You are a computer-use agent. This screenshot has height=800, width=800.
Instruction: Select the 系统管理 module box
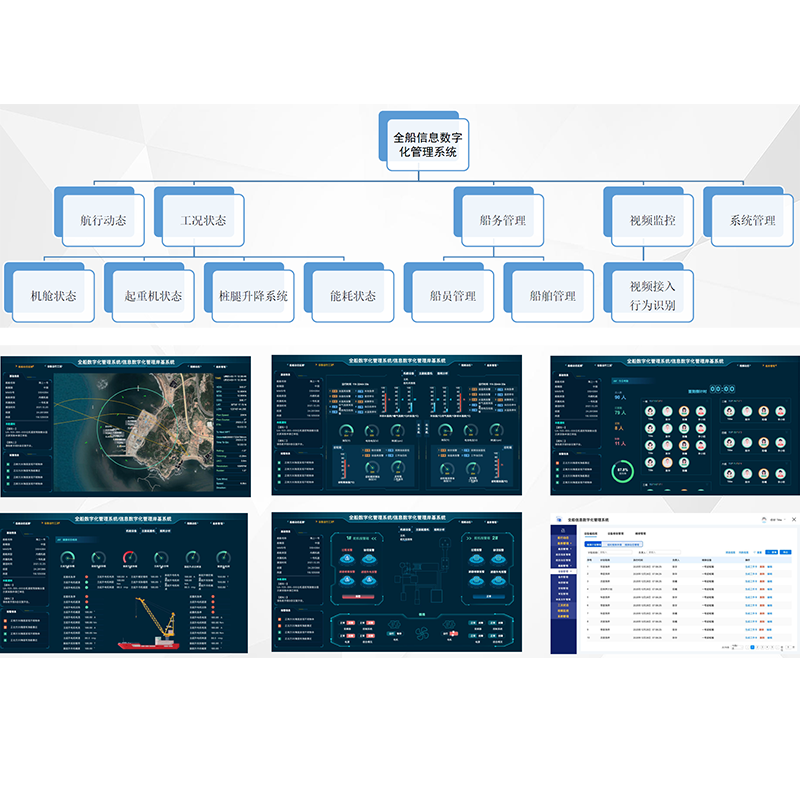click(752, 220)
